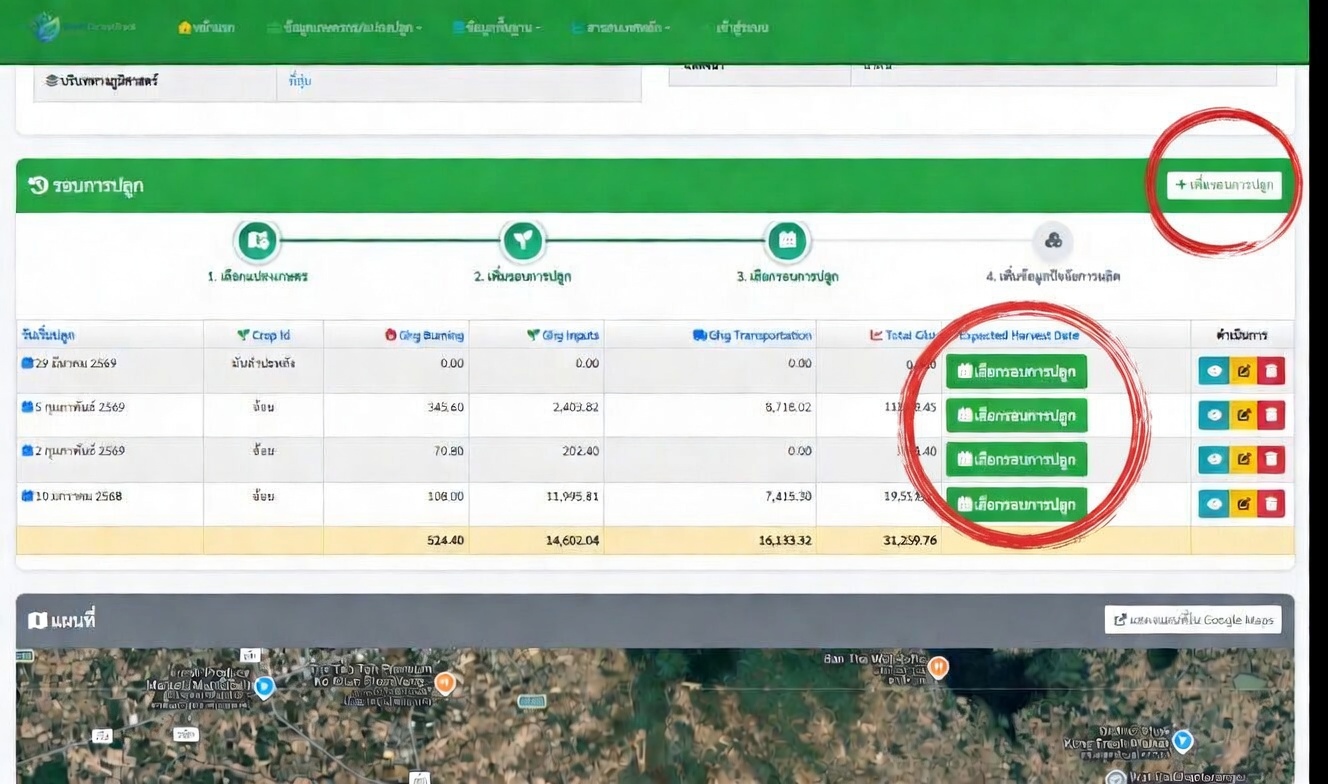The width and height of the screenshot is (1328, 784).
Task: Sort by Ghg Inputs column header
Action: click(563, 335)
